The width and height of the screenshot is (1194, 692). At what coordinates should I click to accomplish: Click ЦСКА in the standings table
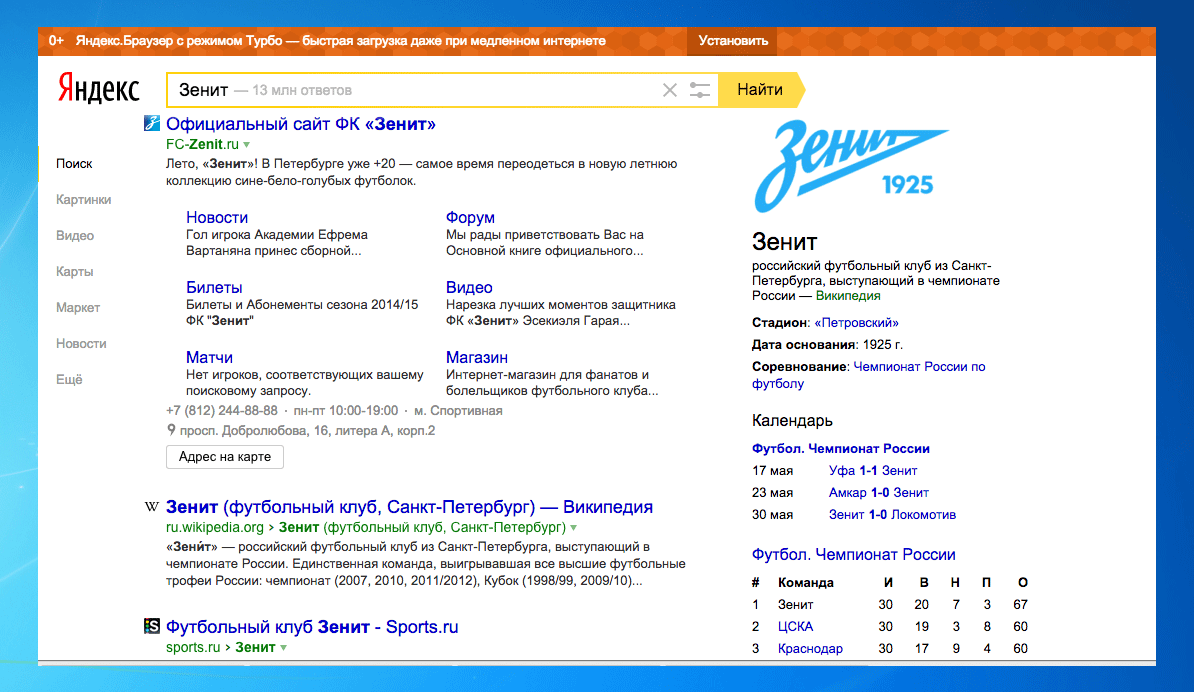tap(795, 627)
